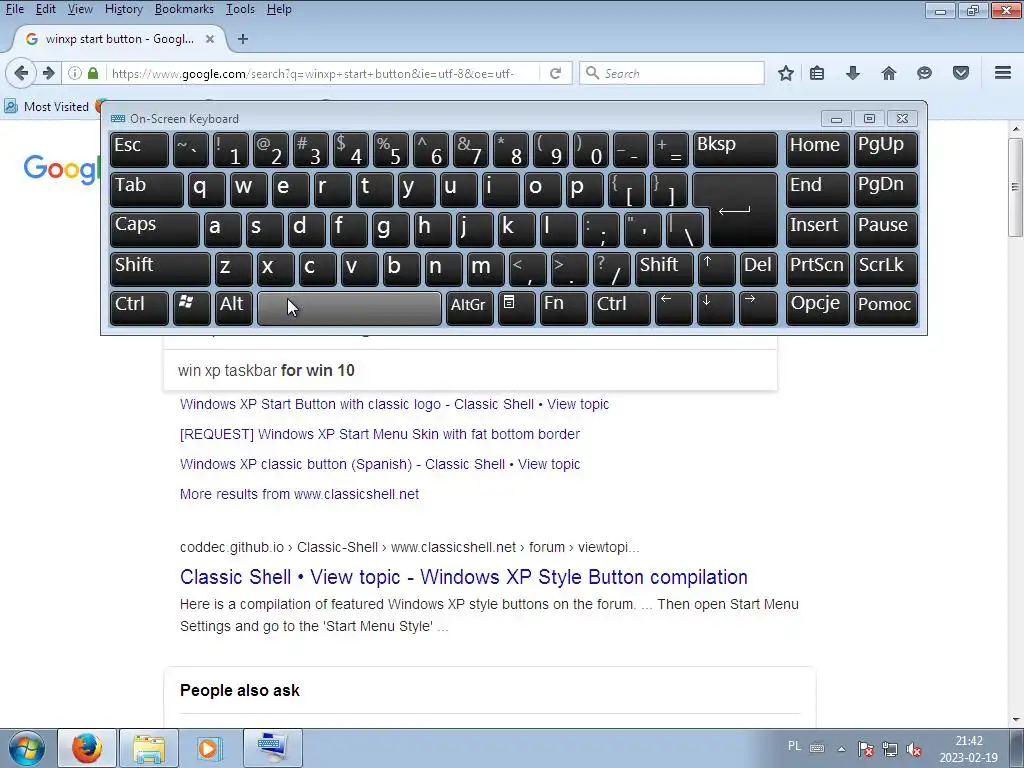The image size is (1024, 768).
Task: Open Action Center flag tray icon
Action: pyautogui.click(x=865, y=749)
